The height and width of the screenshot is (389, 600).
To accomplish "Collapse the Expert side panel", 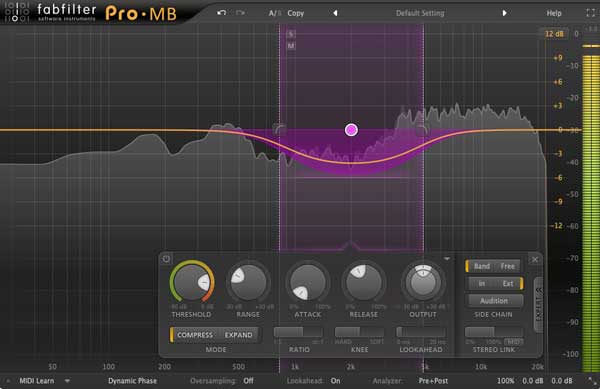I will tap(538, 305).
